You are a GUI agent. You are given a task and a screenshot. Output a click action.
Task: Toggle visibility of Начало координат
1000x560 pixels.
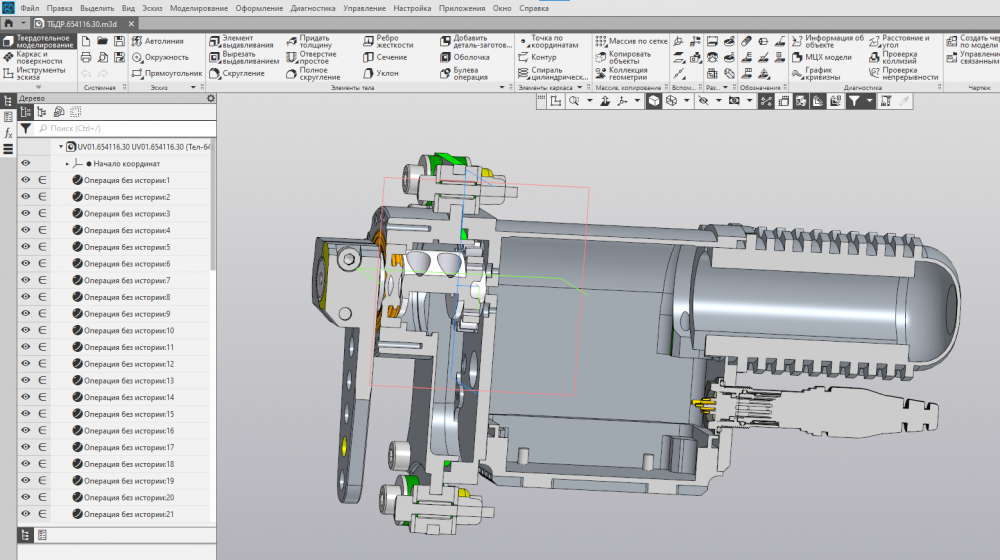pos(26,163)
